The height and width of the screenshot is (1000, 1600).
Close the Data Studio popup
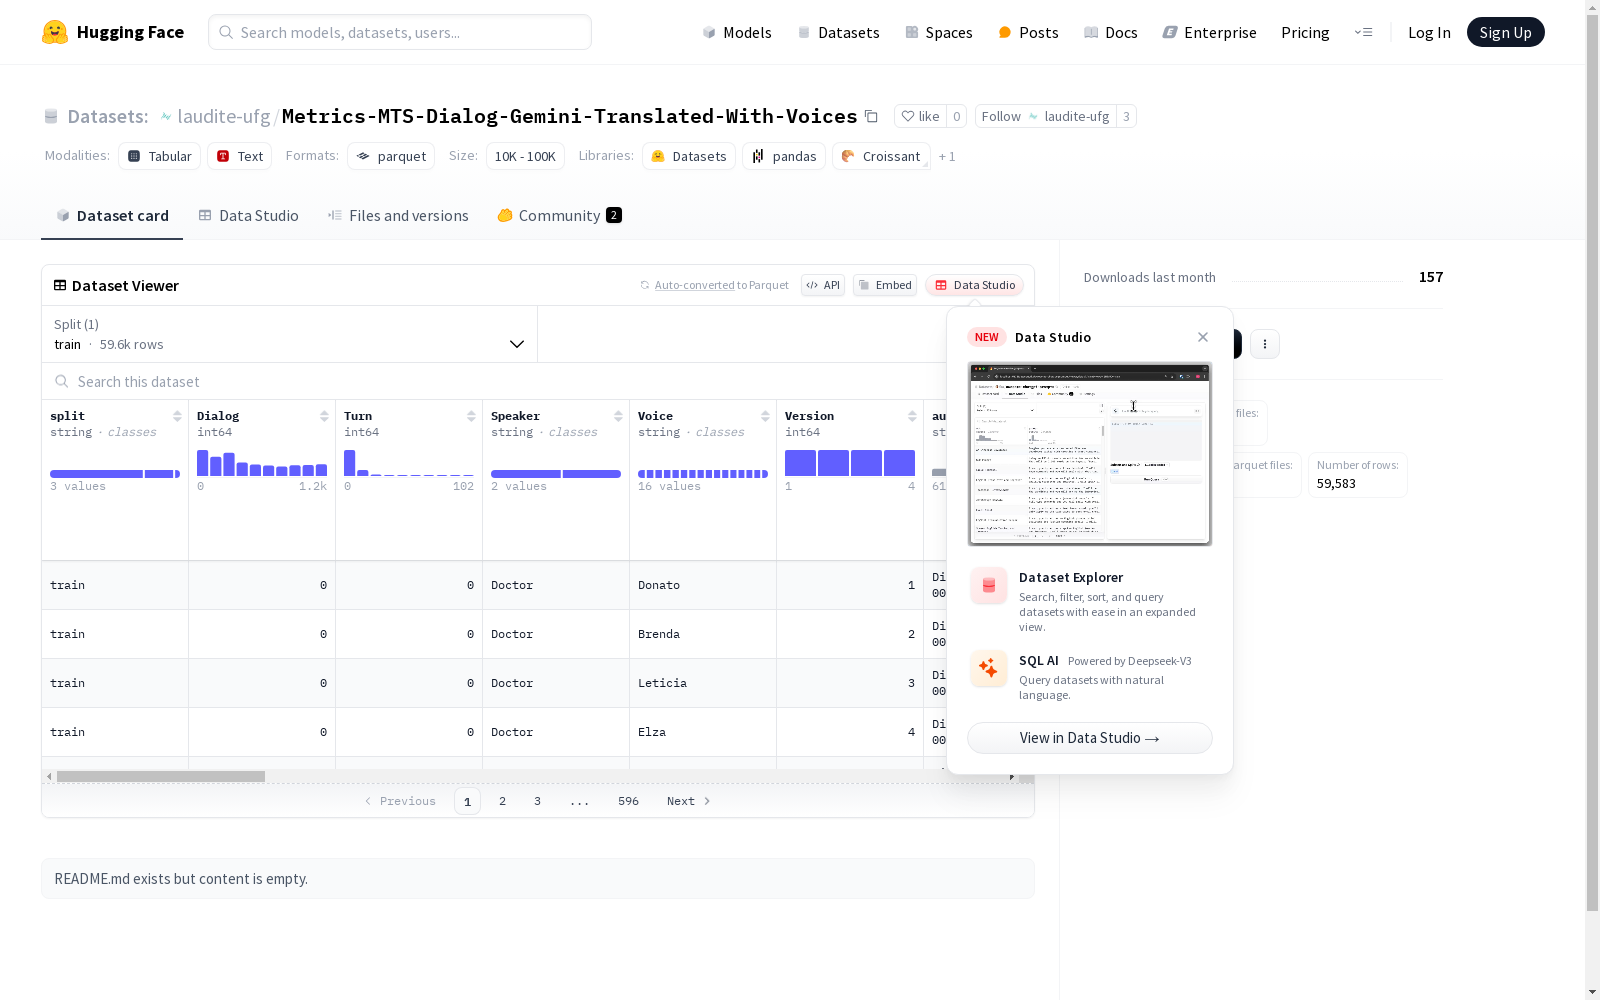point(1203,337)
